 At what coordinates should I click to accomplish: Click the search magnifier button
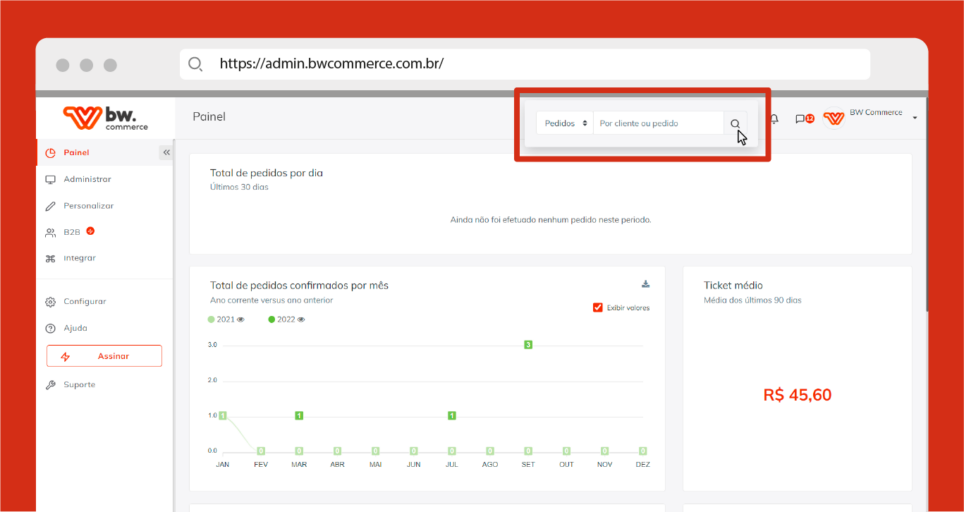[x=735, y=124]
